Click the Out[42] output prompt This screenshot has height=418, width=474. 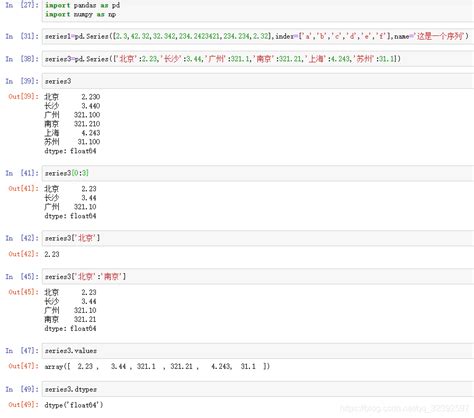(23, 254)
